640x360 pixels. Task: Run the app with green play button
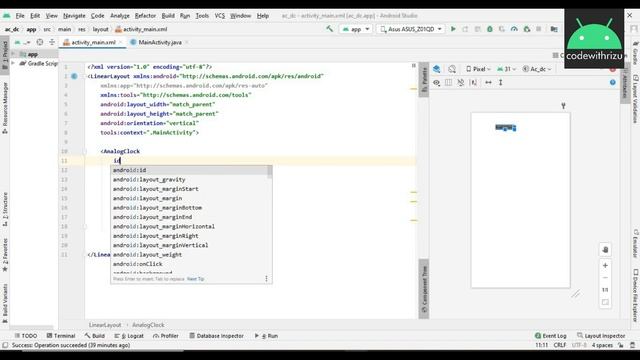(453, 29)
